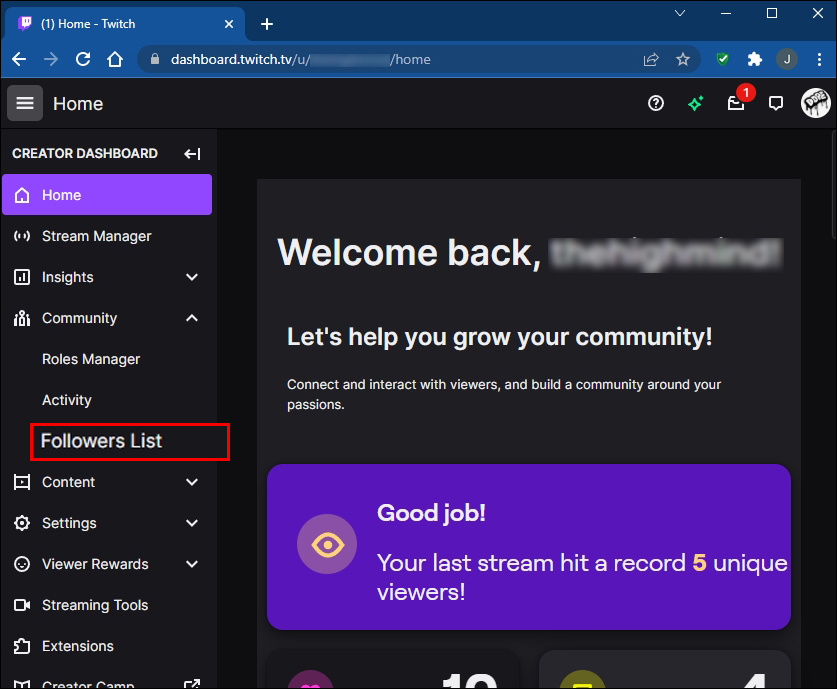The image size is (837, 689).
Task: Open the Whispers chat bubble icon
Action: [776, 103]
